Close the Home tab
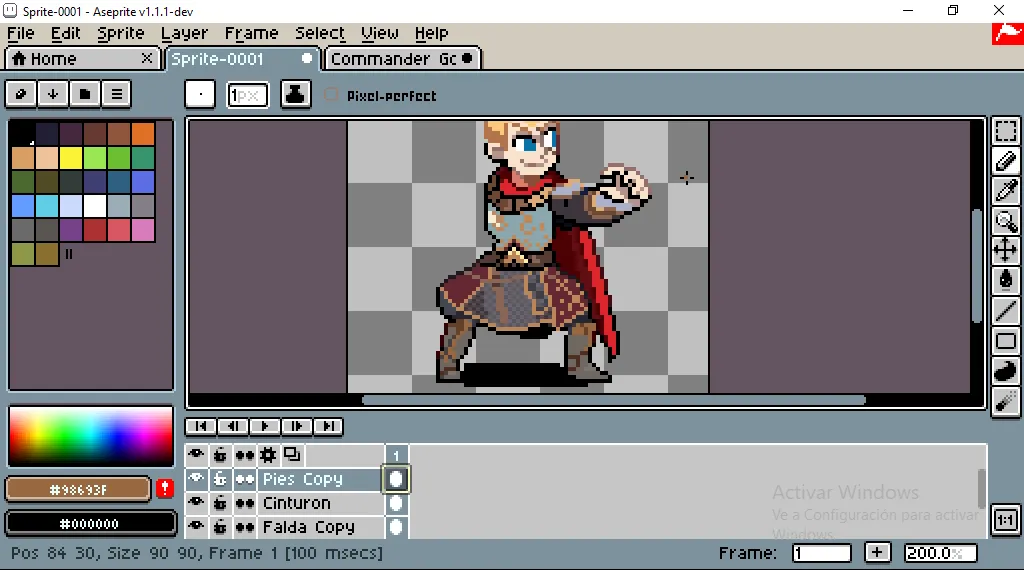The height and width of the screenshot is (570, 1024). pos(147,58)
